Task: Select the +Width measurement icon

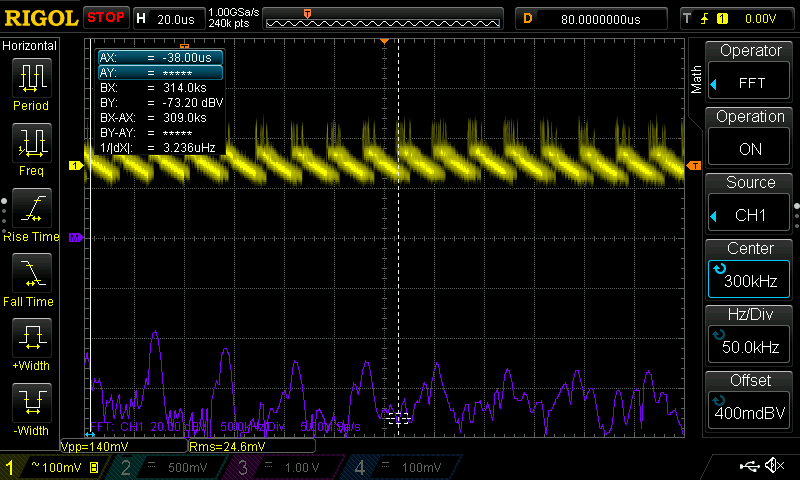Action: pyautogui.click(x=30, y=344)
